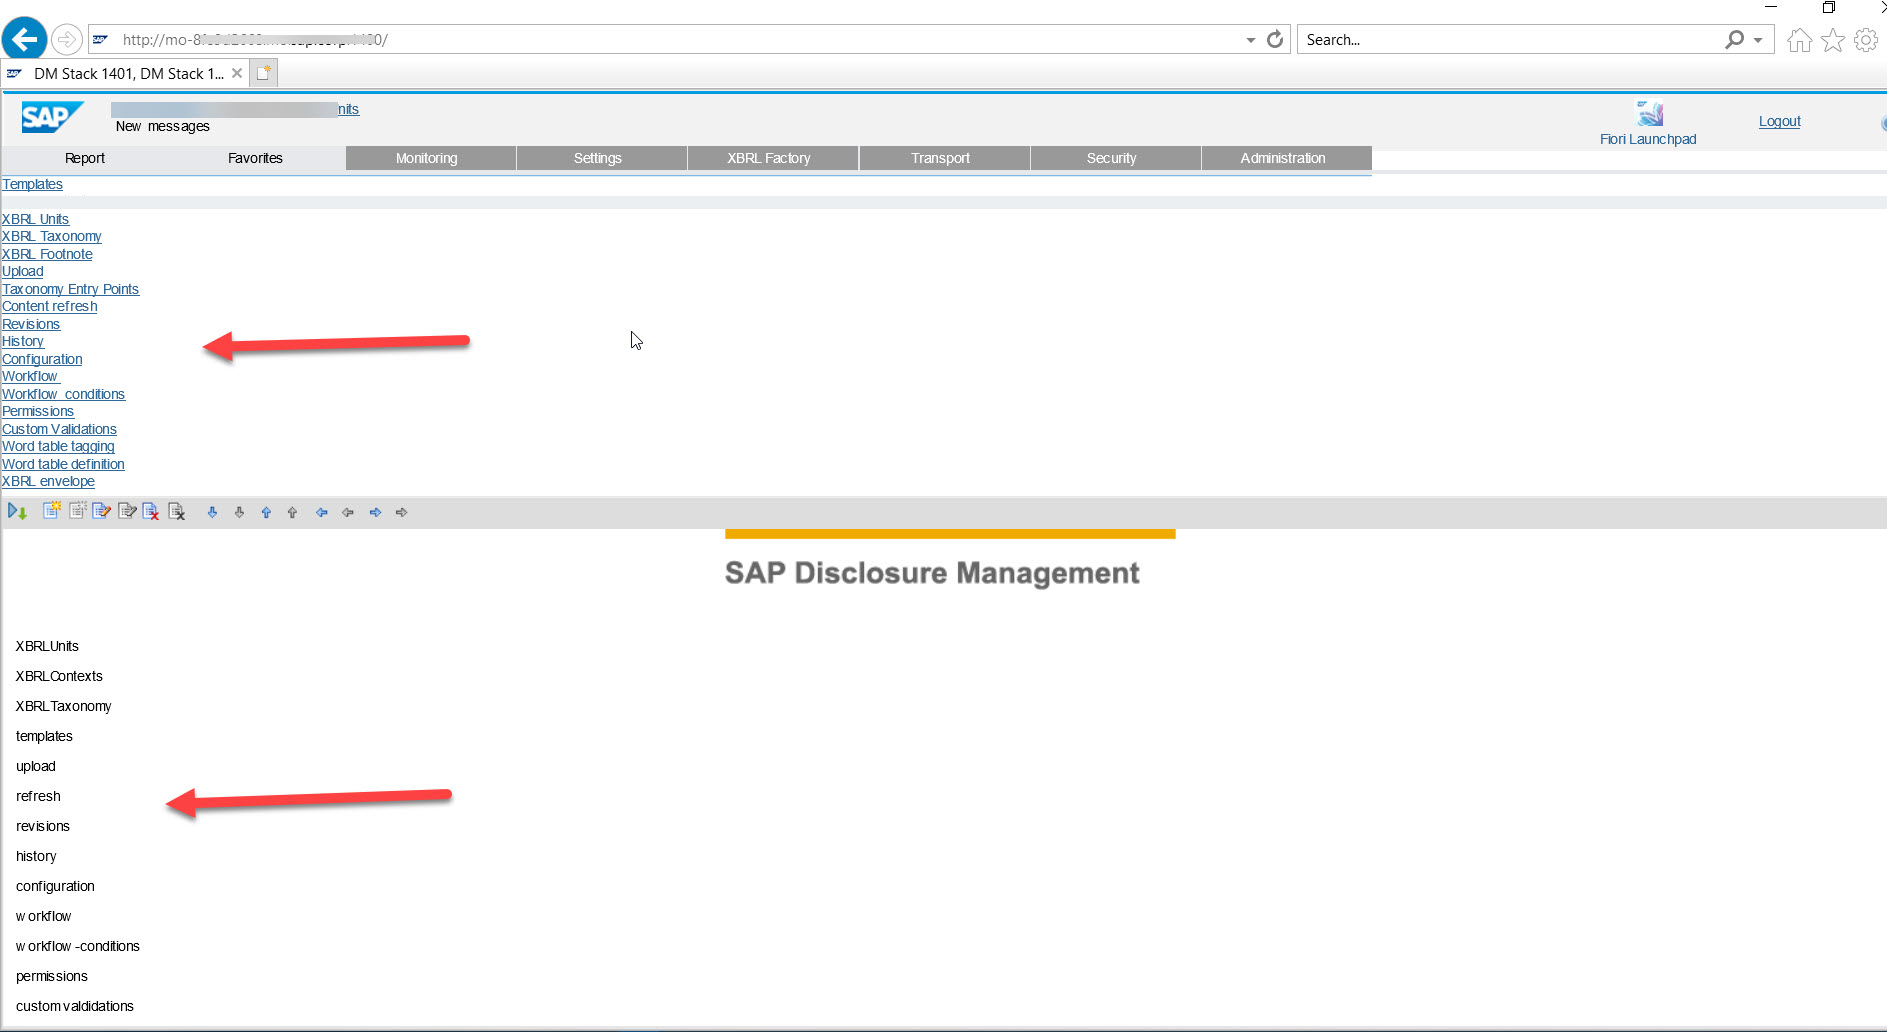Click the gray move down arrow

point(239,512)
